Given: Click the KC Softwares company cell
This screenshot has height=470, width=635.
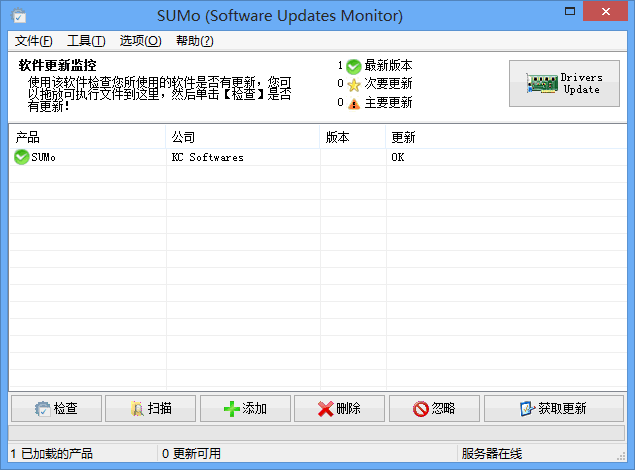Looking at the screenshot, I should tap(207, 157).
